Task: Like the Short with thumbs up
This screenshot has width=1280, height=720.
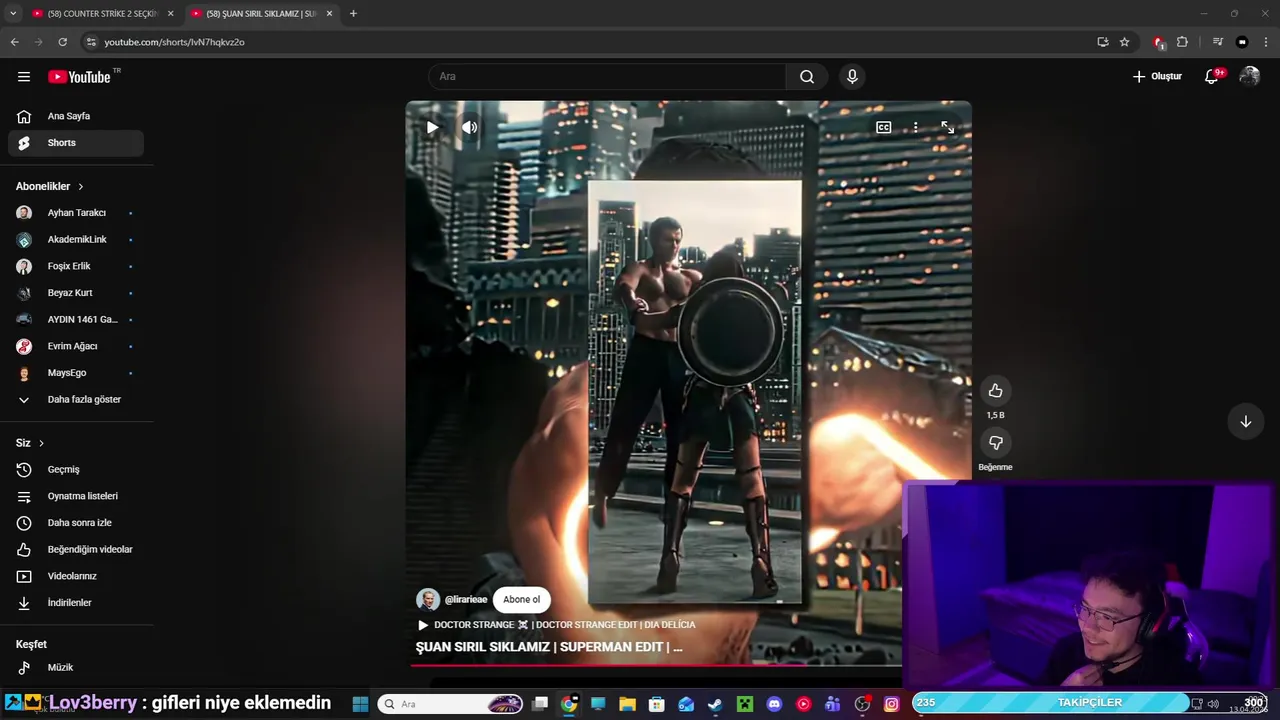Action: (995, 391)
